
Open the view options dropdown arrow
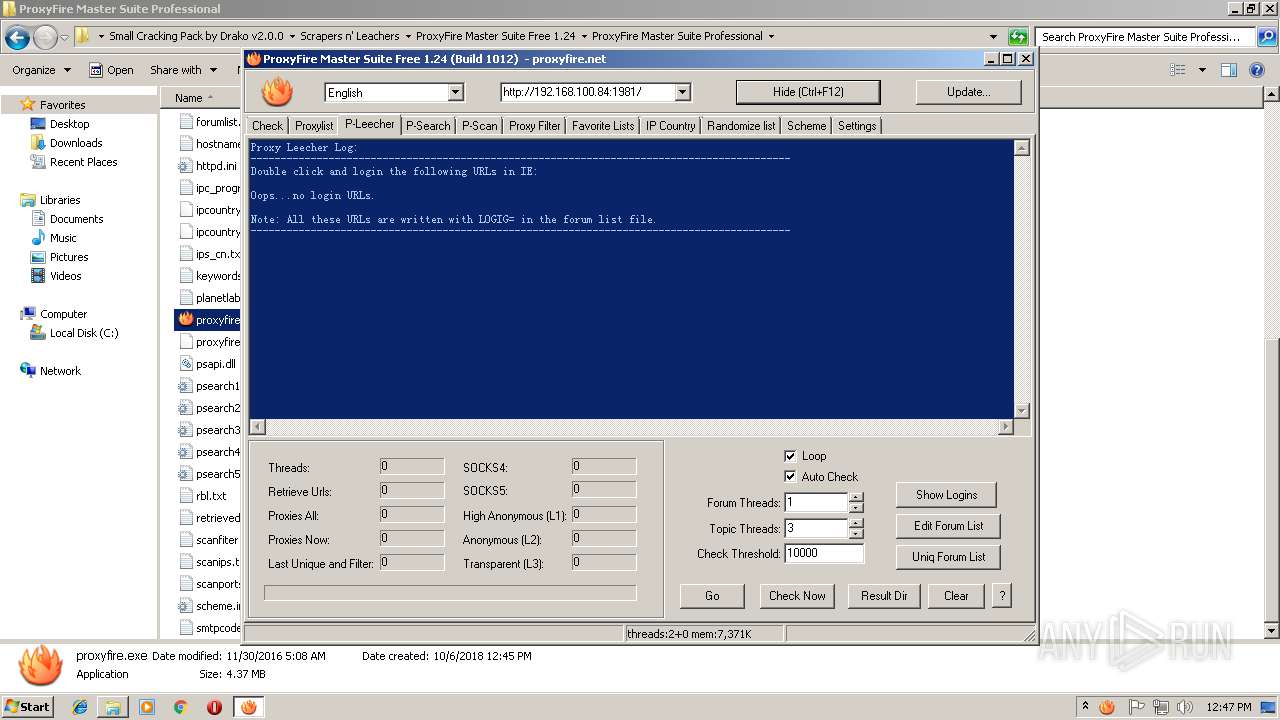coord(1202,70)
